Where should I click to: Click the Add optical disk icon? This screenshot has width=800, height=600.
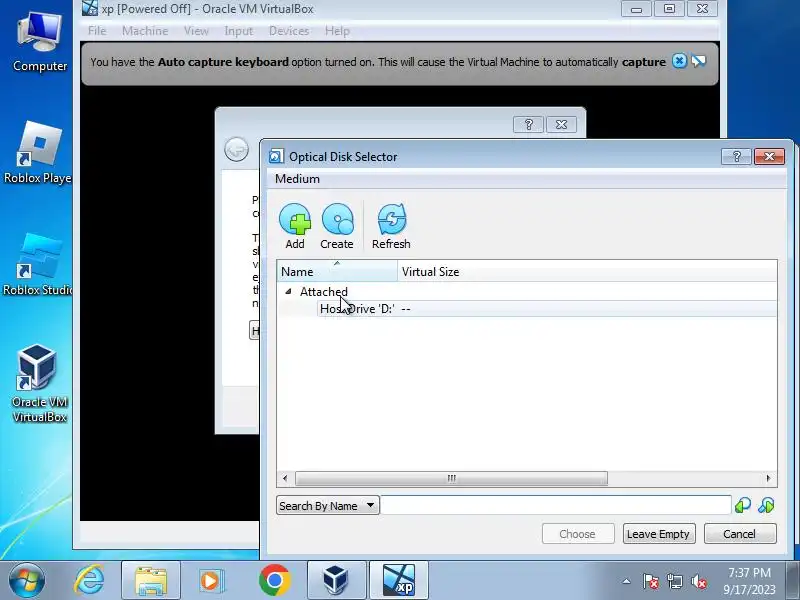click(x=295, y=226)
